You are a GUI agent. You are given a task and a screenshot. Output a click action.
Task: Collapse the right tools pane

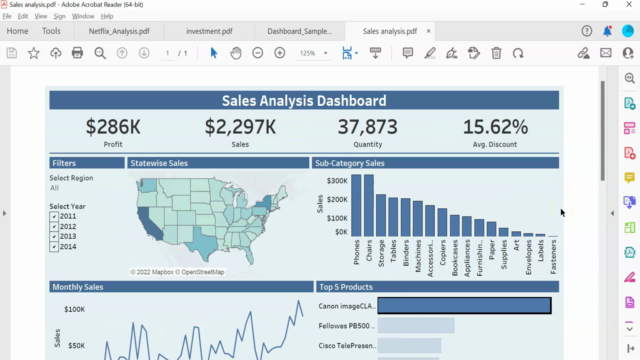click(612, 213)
